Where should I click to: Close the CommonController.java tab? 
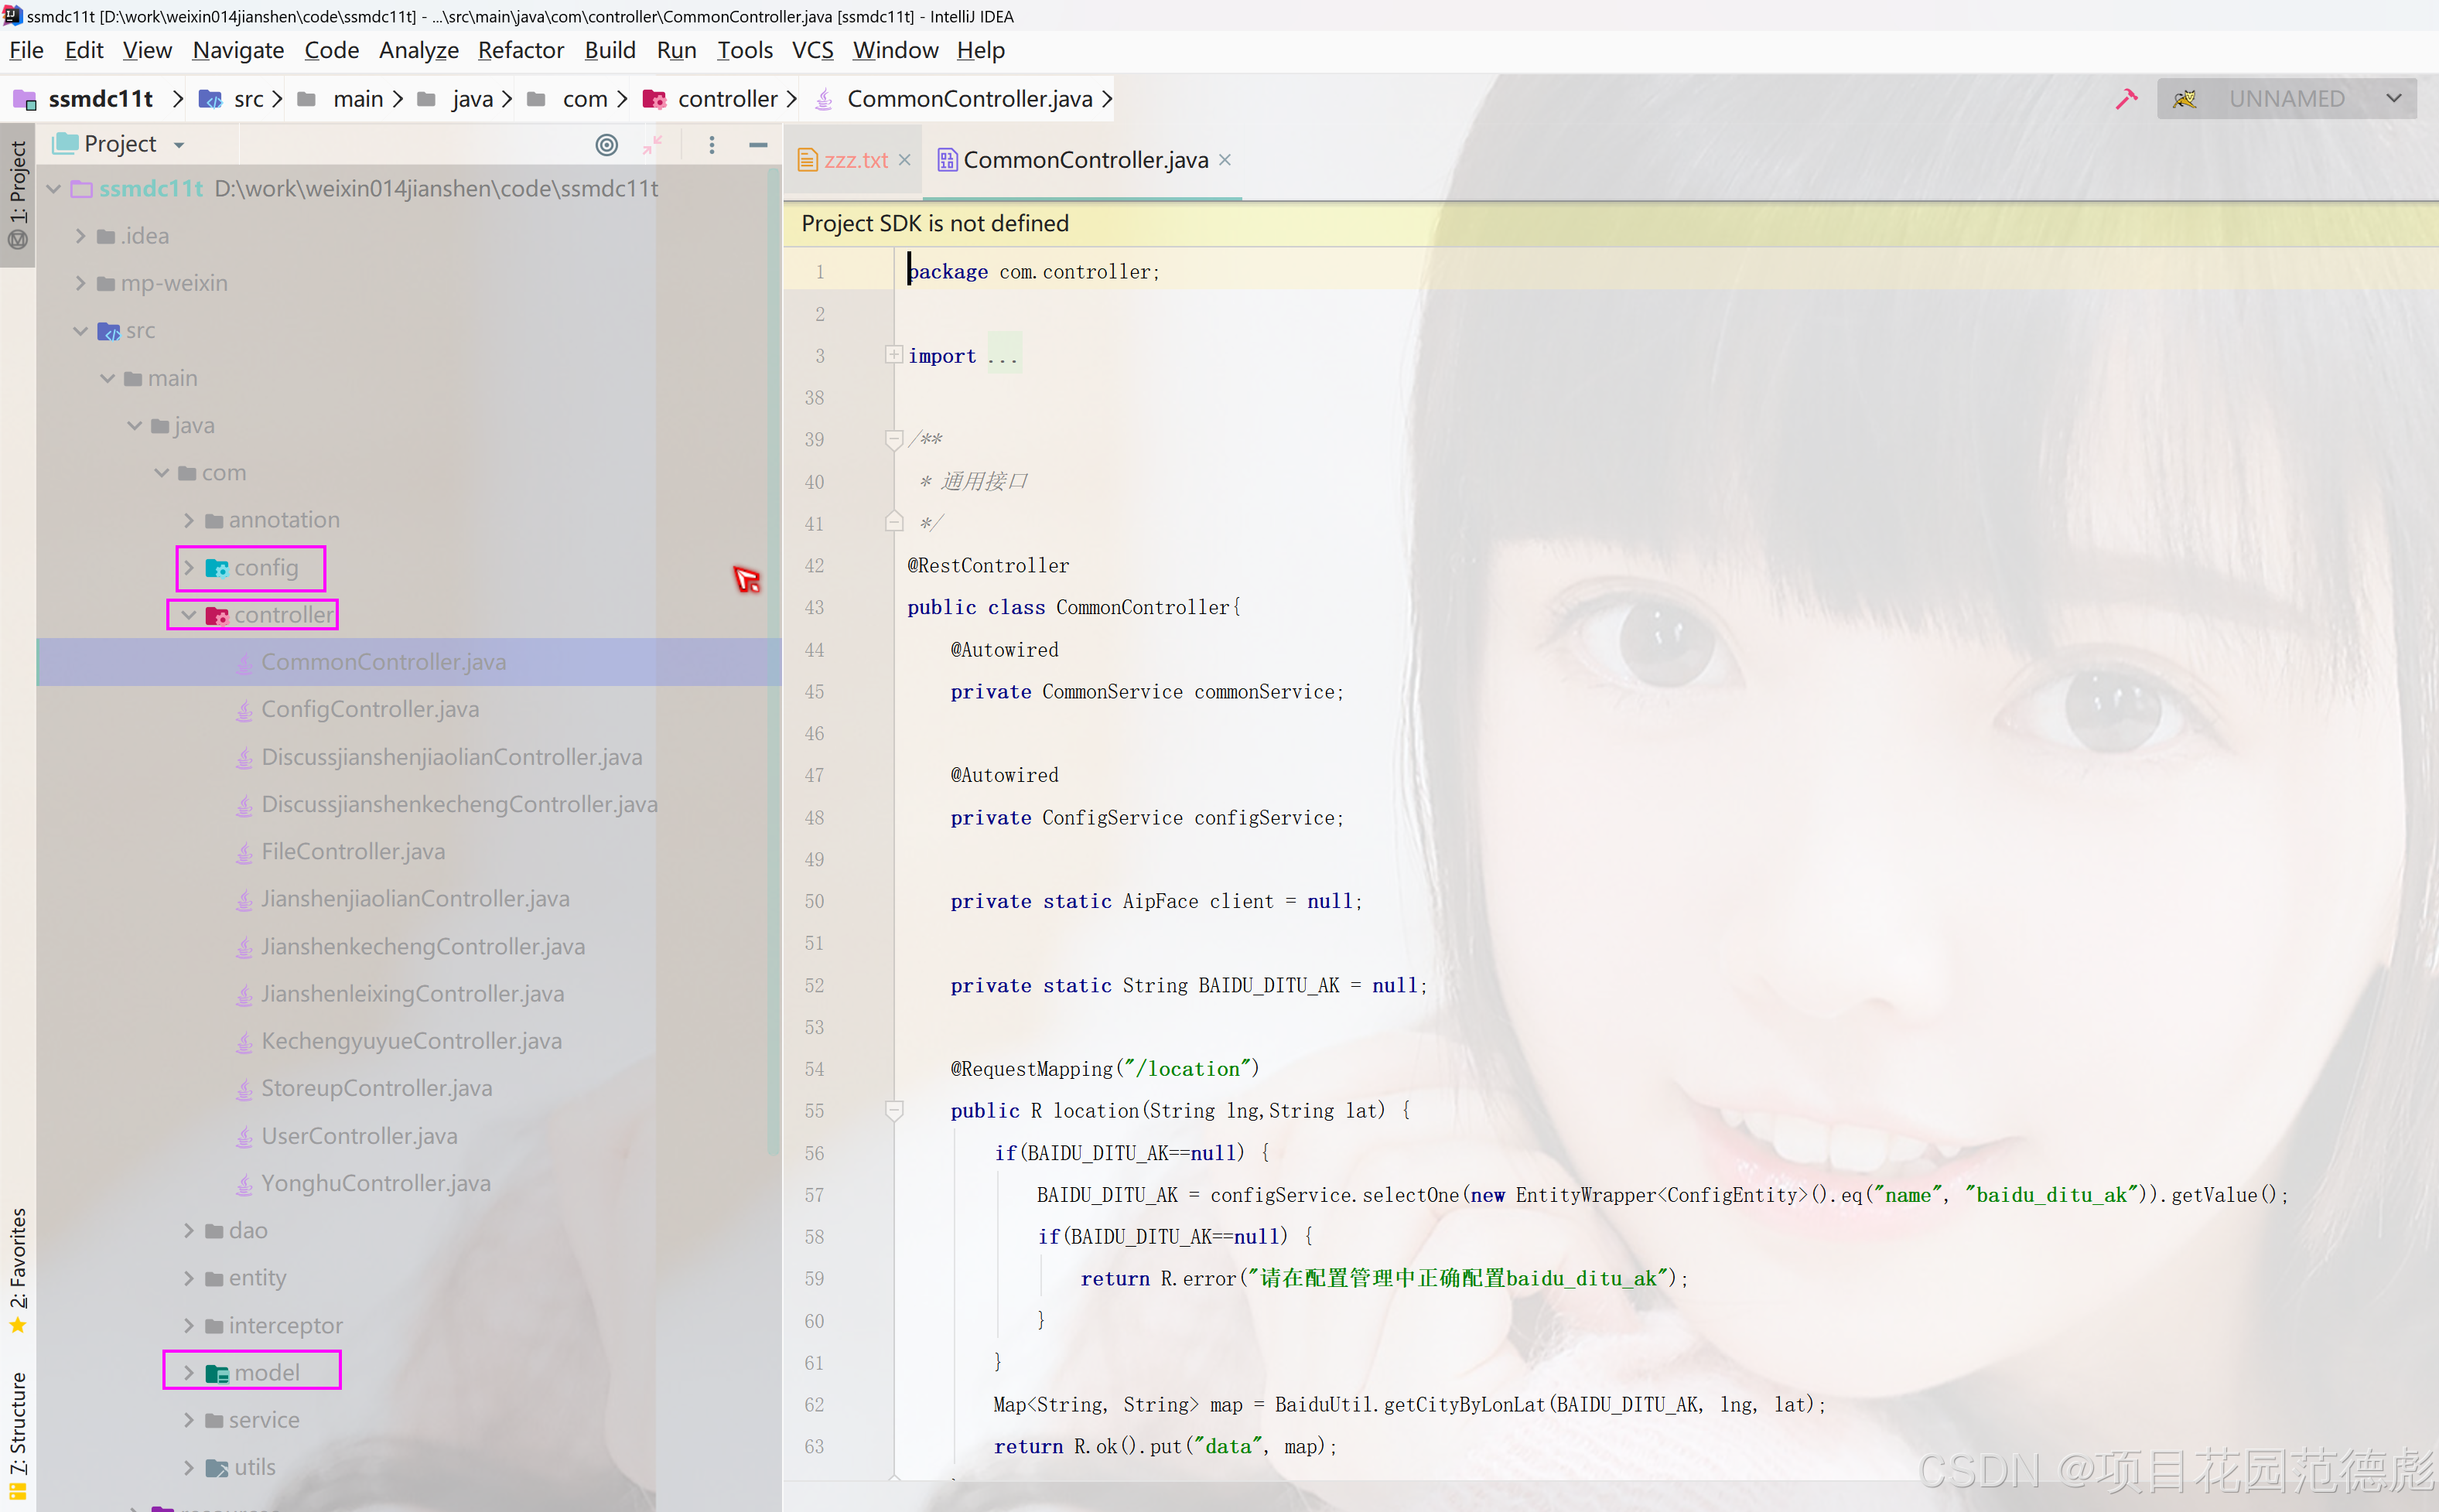(x=1225, y=160)
